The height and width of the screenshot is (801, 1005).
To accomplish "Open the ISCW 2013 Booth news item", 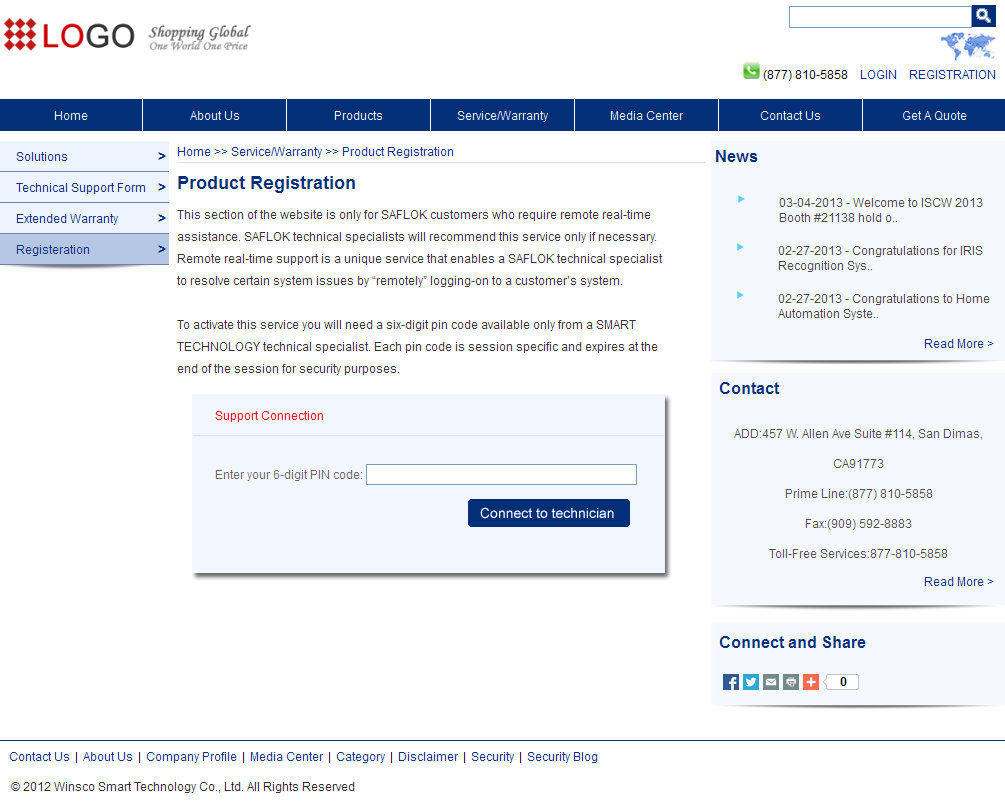I will point(881,210).
